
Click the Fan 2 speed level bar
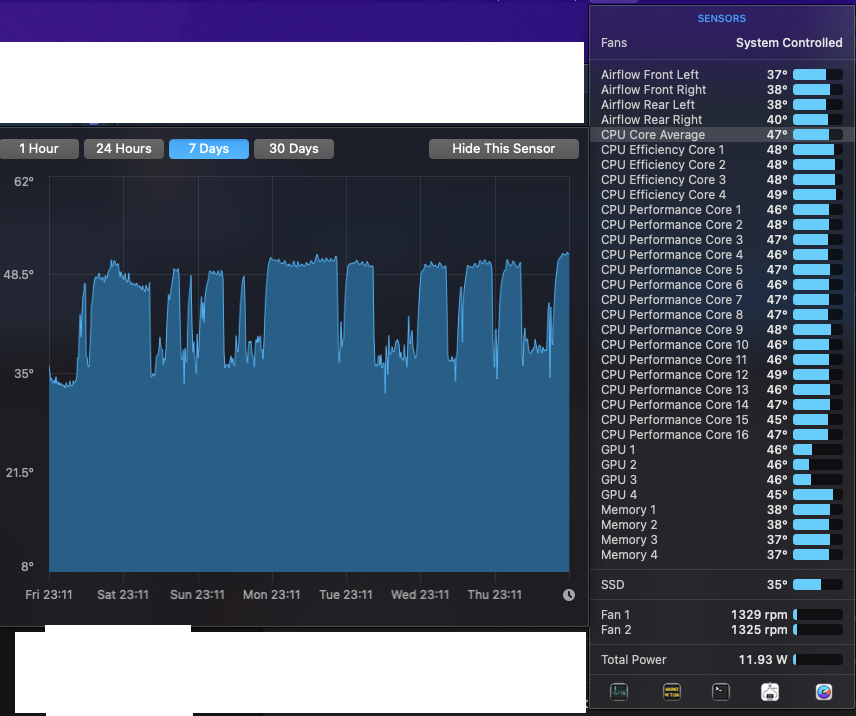(x=818, y=630)
